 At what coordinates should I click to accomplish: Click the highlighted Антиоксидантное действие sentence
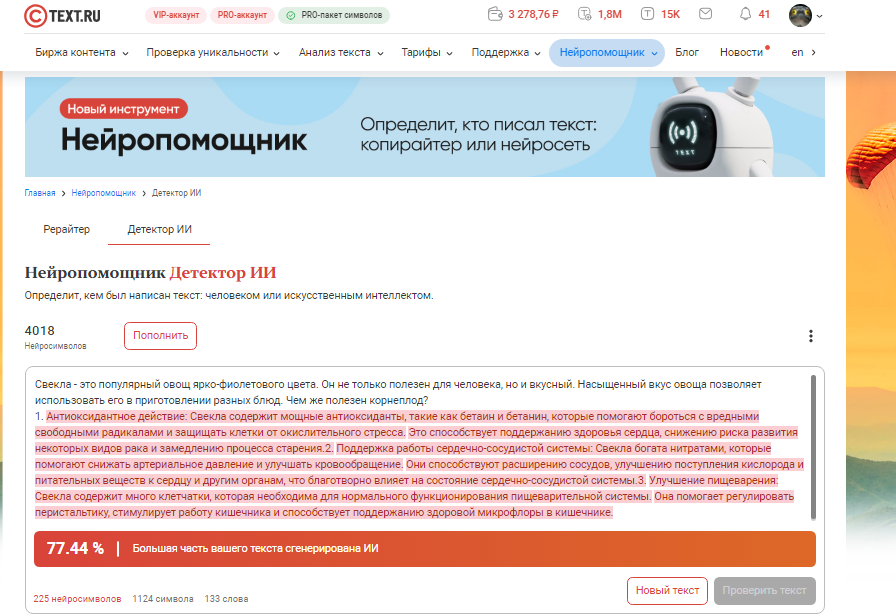coord(402,424)
